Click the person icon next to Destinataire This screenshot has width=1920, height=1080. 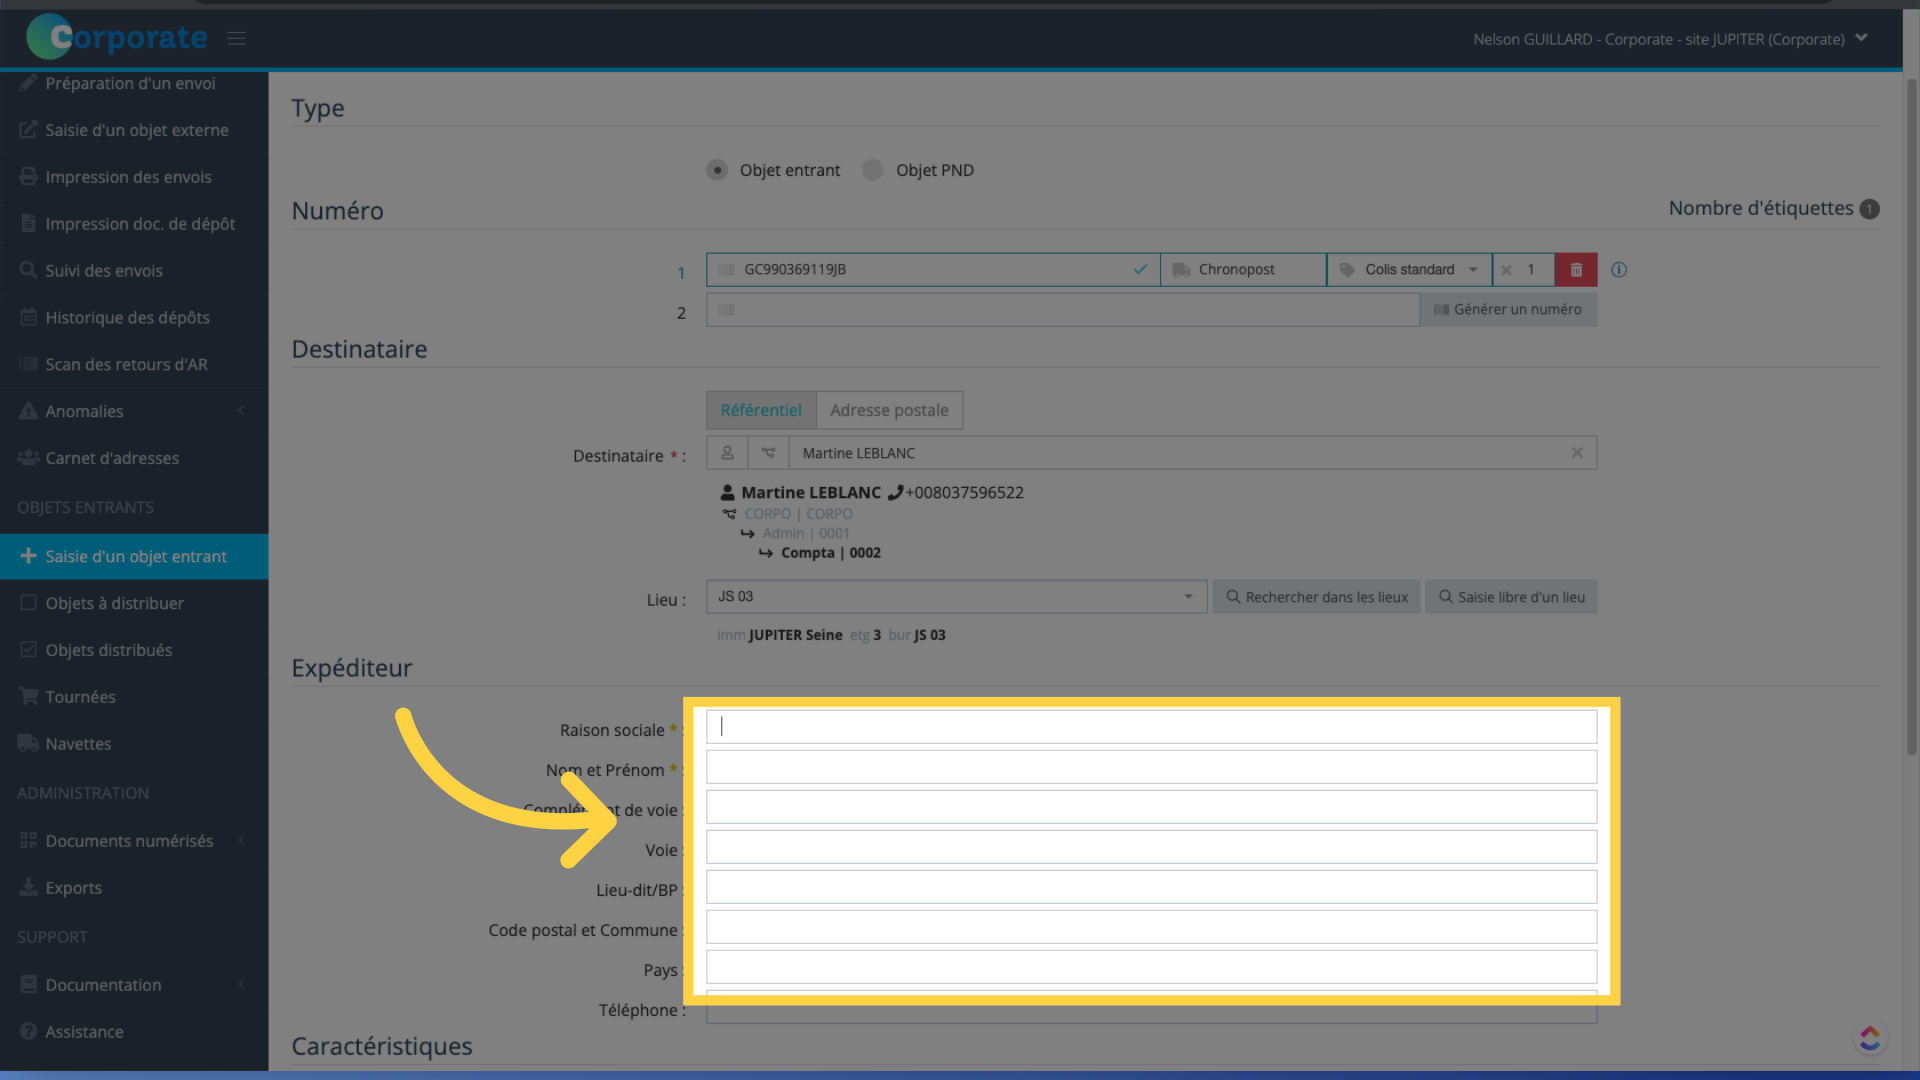[x=725, y=452]
